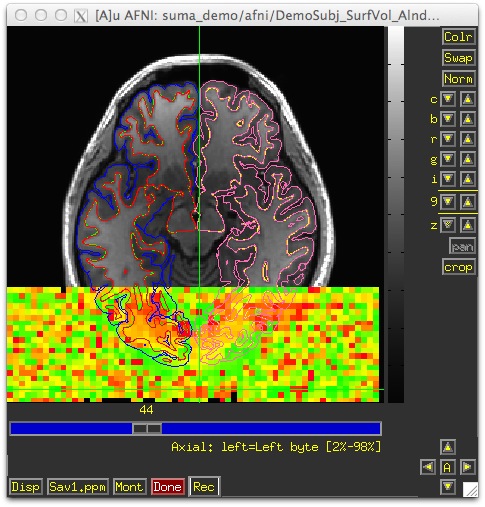The height and width of the screenshot is (507, 485).
Task: Click the blue slice slider bar
Action: click(196, 428)
